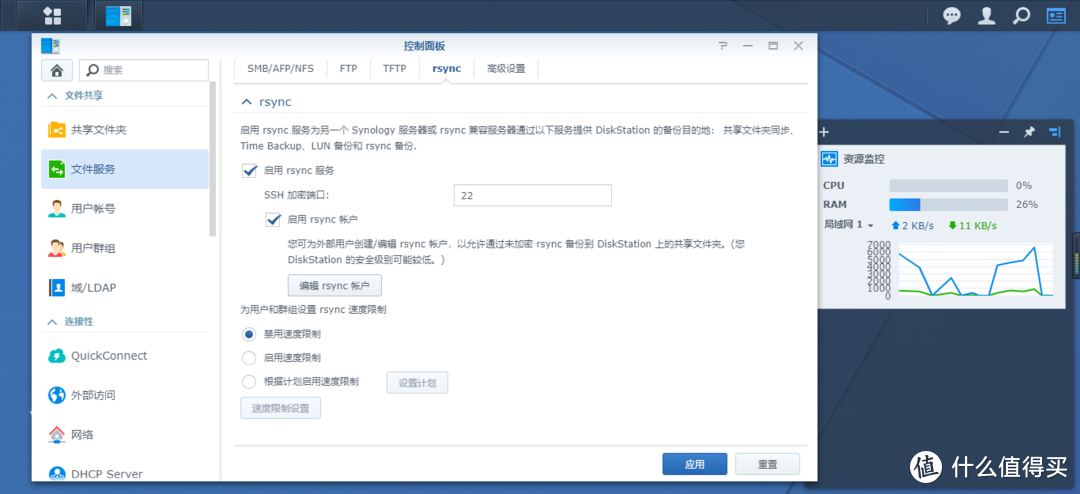Screen dimensions: 1080x494
Task: Click the QuickConnect cloud icon
Action: point(57,356)
